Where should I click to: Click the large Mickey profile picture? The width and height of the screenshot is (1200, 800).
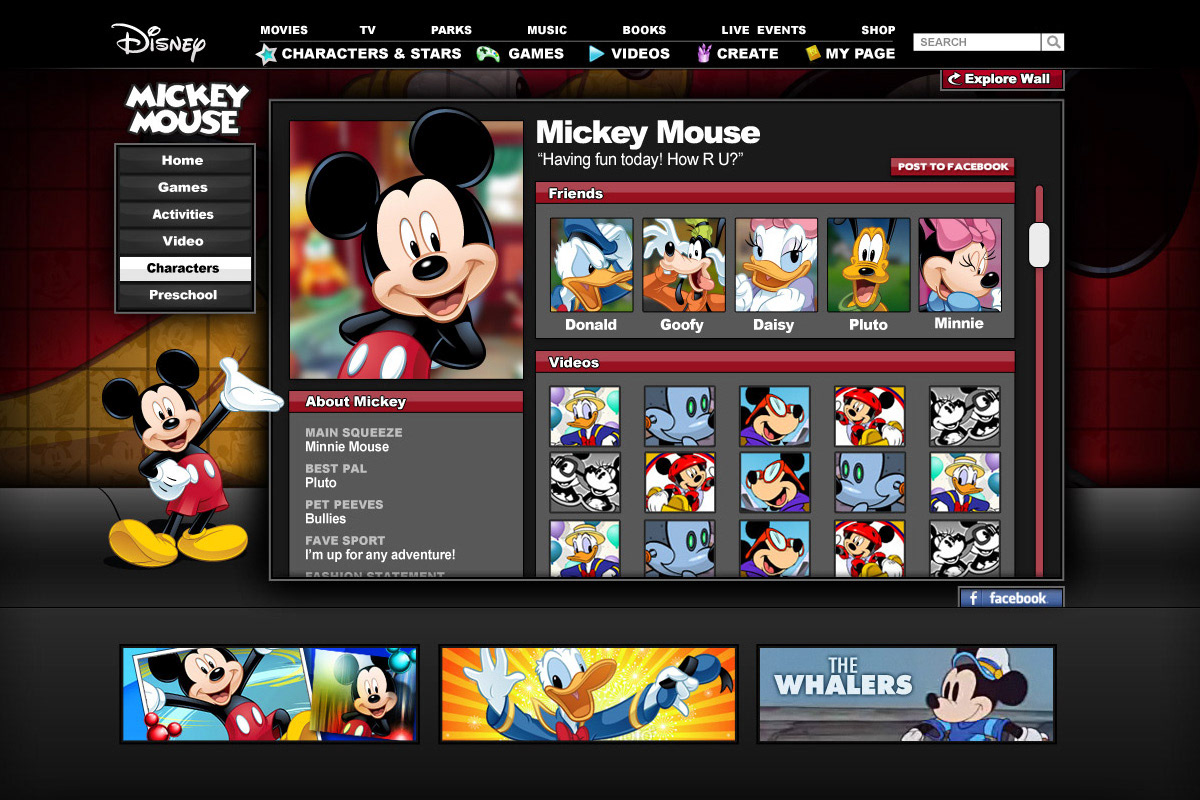point(406,250)
